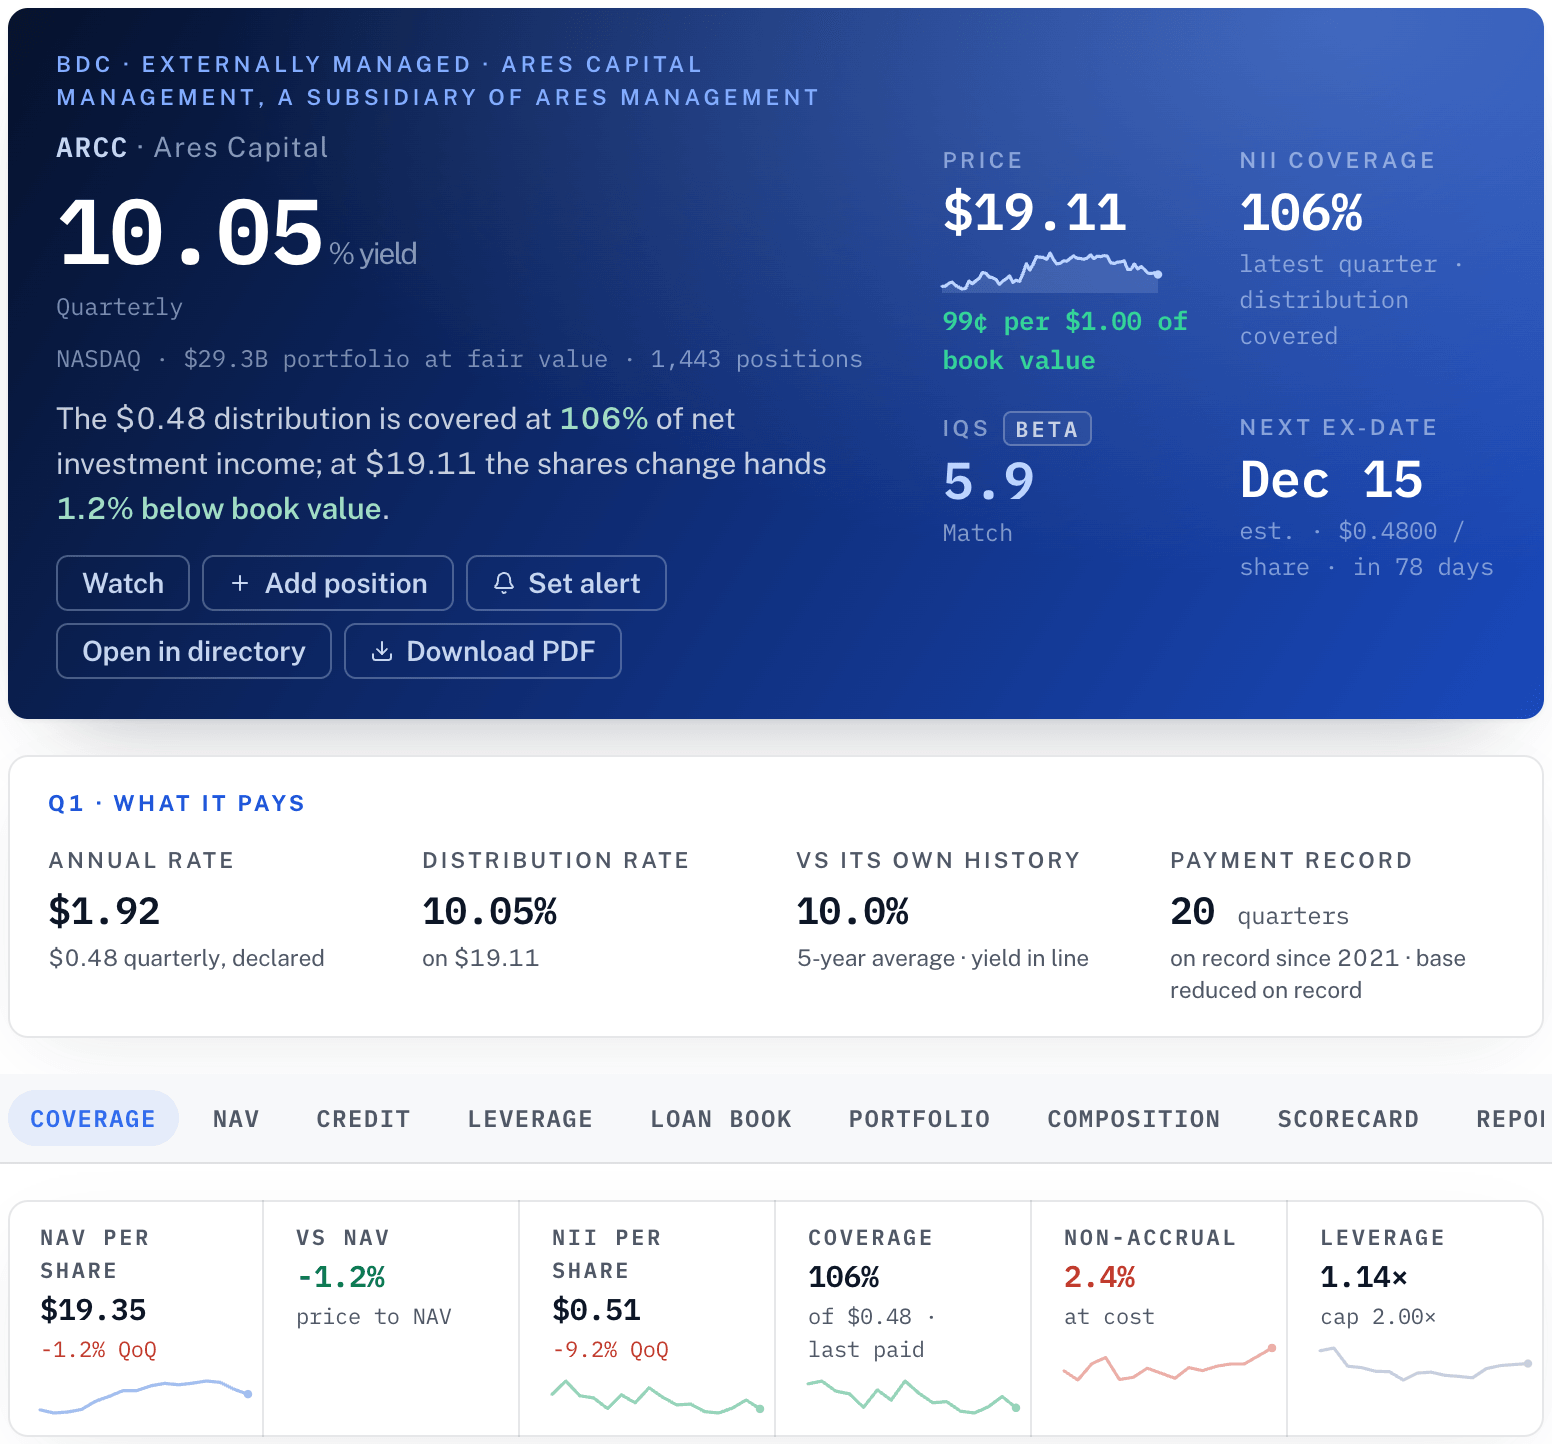The height and width of the screenshot is (1444, 1552).
Task: Open the stock in directory
Action: pyautogui.click(x=194, y=651)
